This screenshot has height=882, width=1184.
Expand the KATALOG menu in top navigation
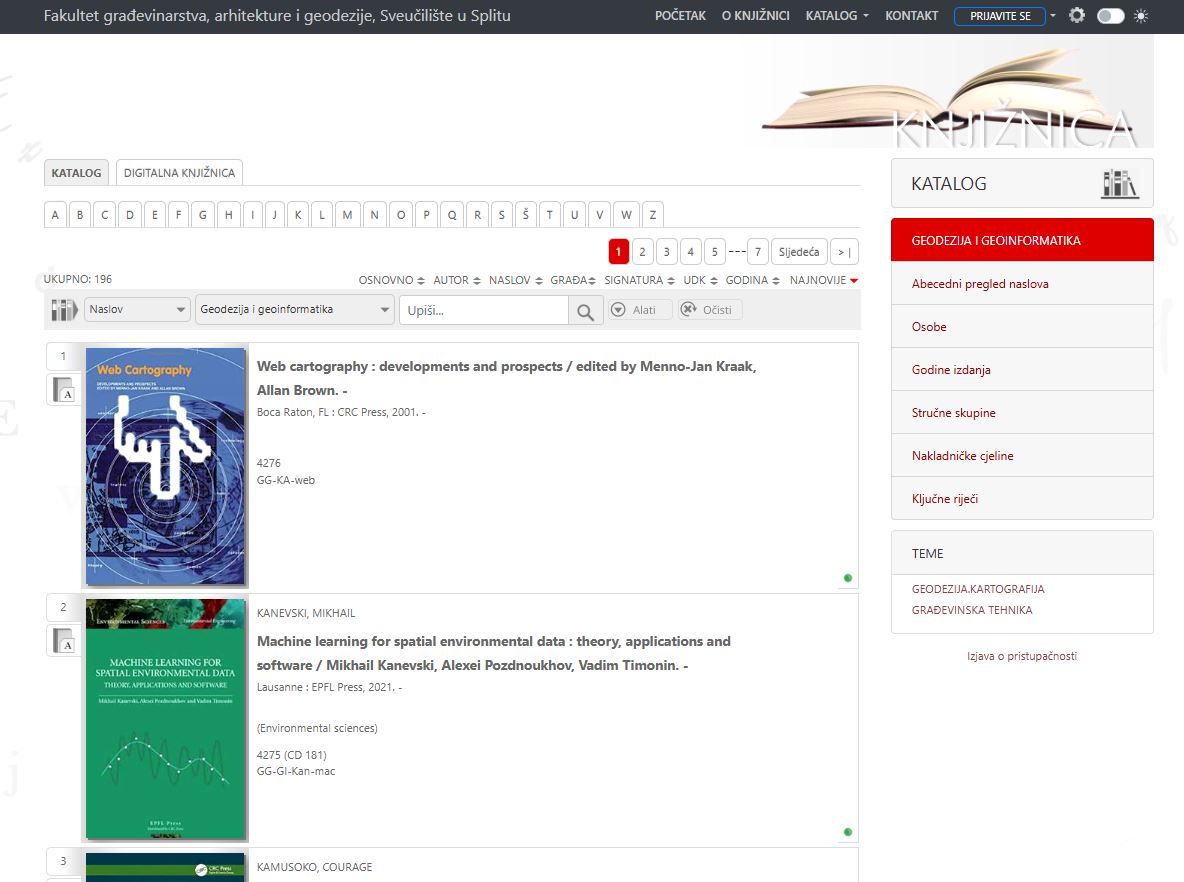point(836,16)
